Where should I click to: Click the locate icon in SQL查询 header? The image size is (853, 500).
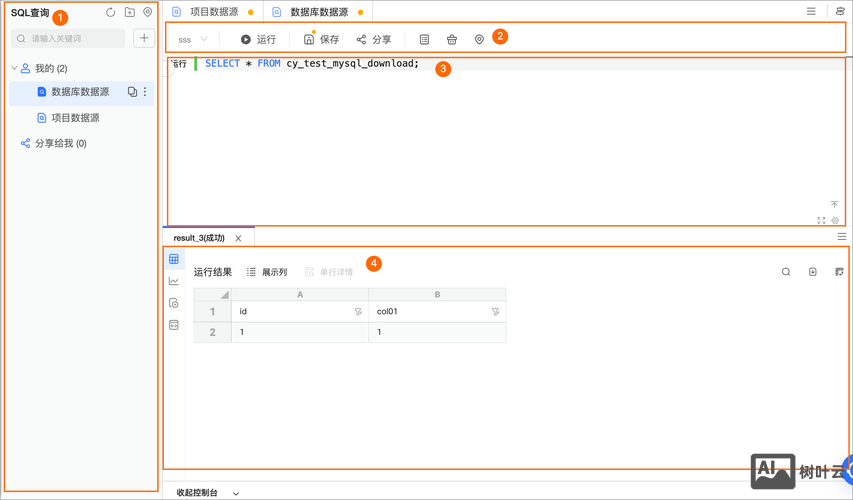[x=147, y=12]
